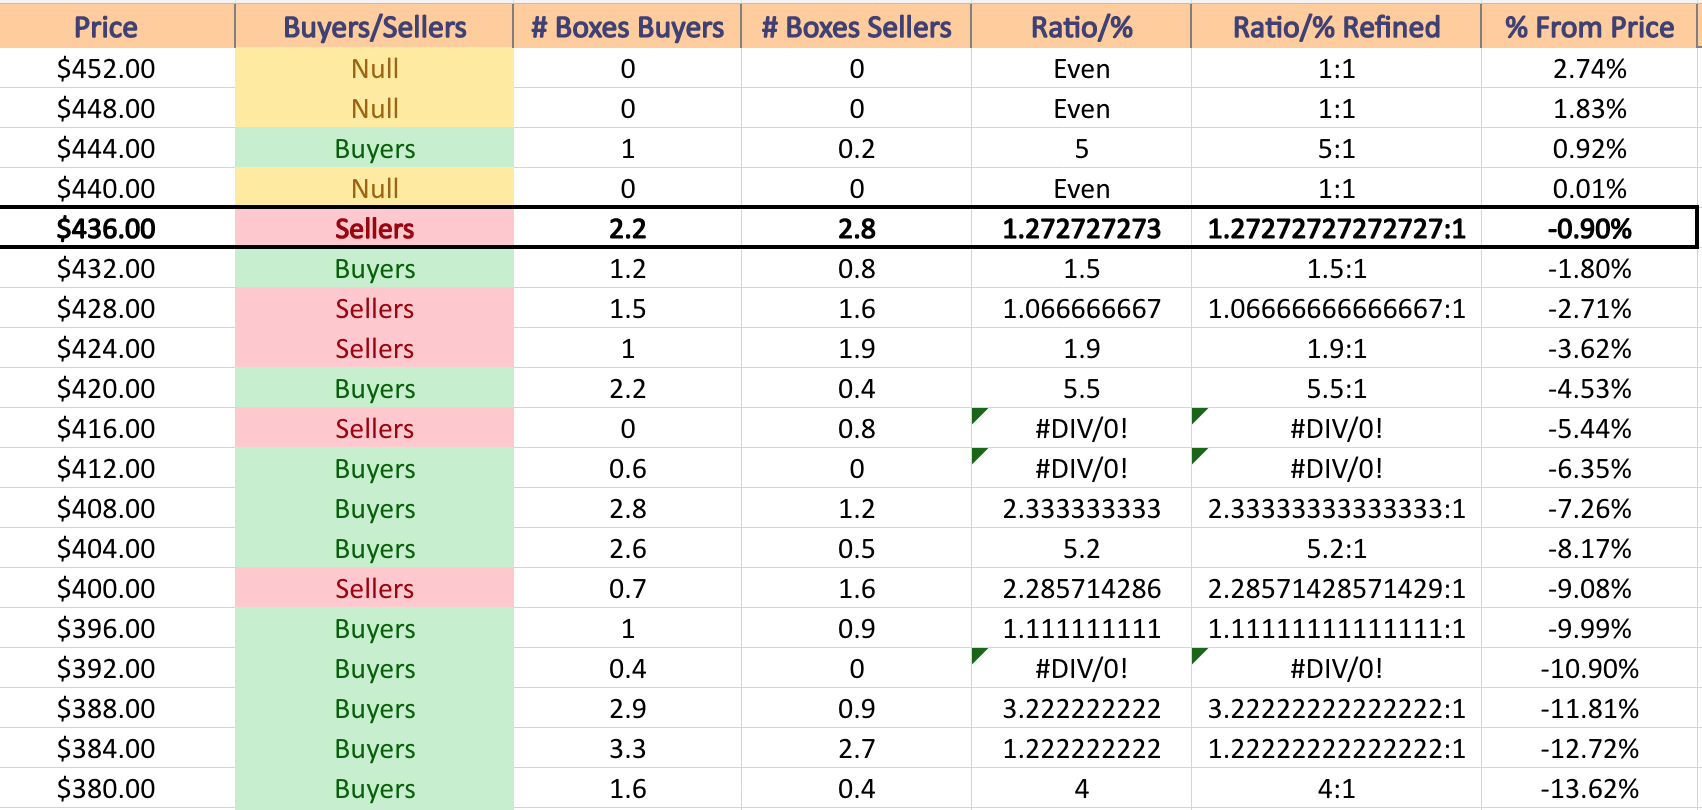Select the # Boxes Sellers header

click(x=856, y=27)
